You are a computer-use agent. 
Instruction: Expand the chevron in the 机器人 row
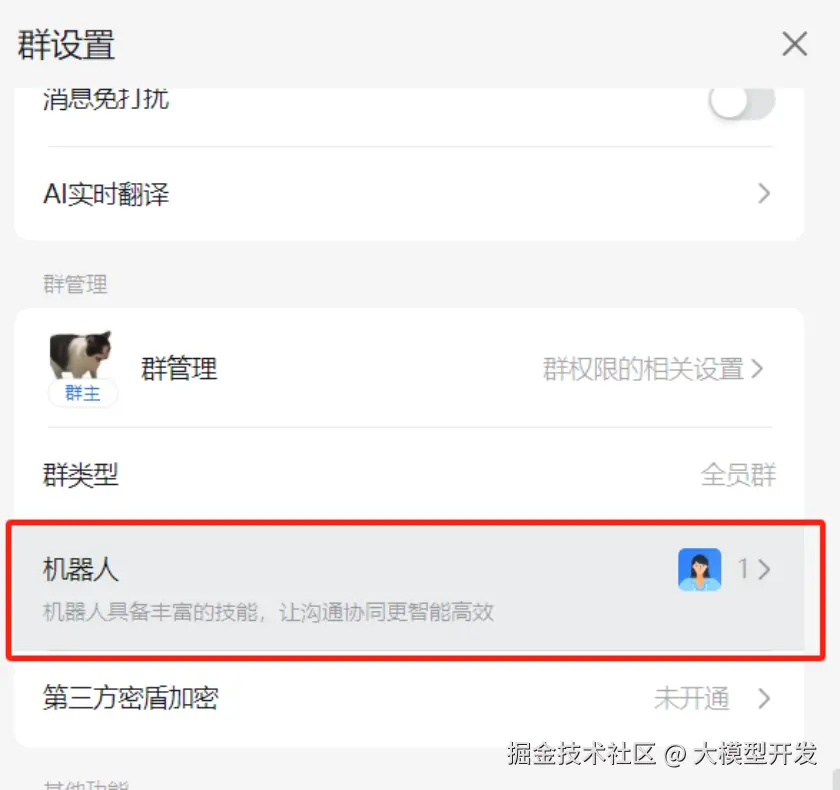point(764,569)
